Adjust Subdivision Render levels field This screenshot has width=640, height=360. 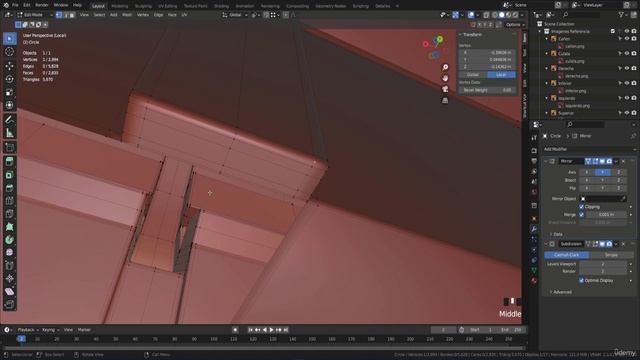point(603,271)
